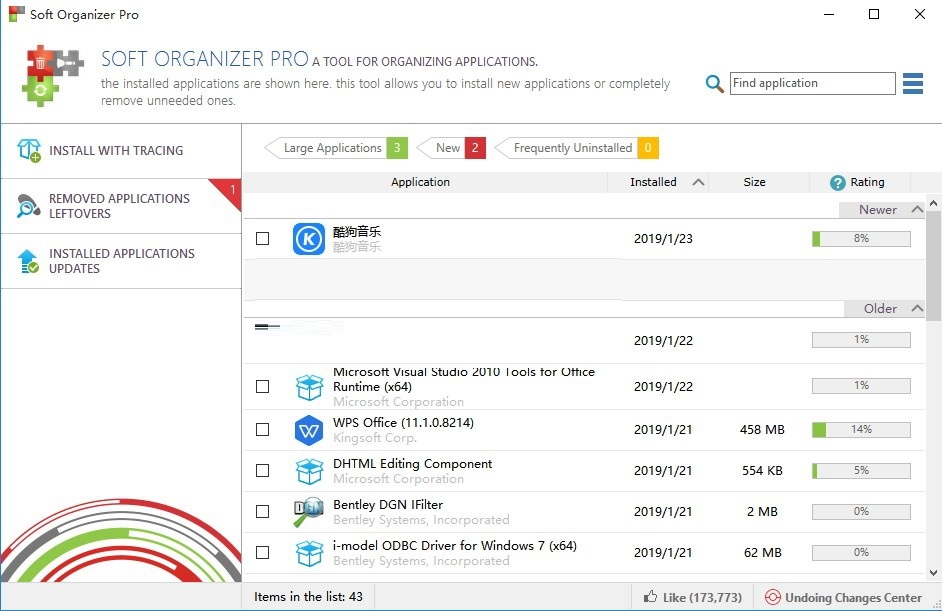
Task: Click the list scrollbar down arrow
Action: pyautogui.click(x=933, y=573)
